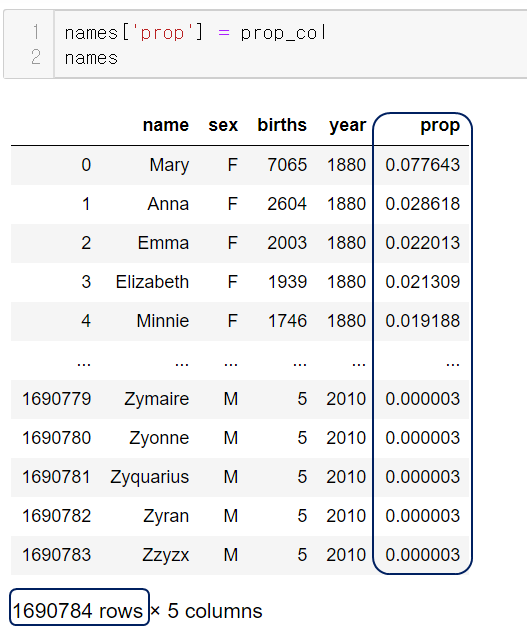Click the 'births' column header
Image resolution: width=527 pixels, height=633 pixels.
pyautogui.click(x=282, y=125)
